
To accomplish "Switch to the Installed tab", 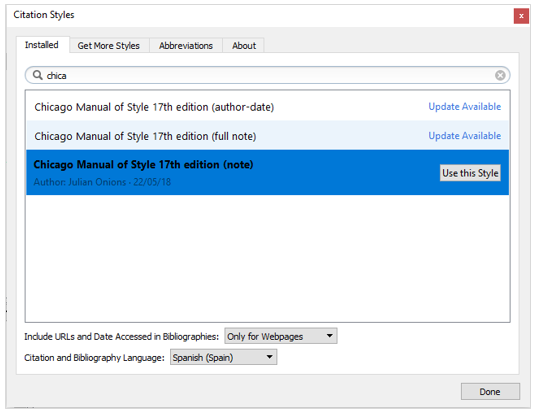I will point(42,45).
